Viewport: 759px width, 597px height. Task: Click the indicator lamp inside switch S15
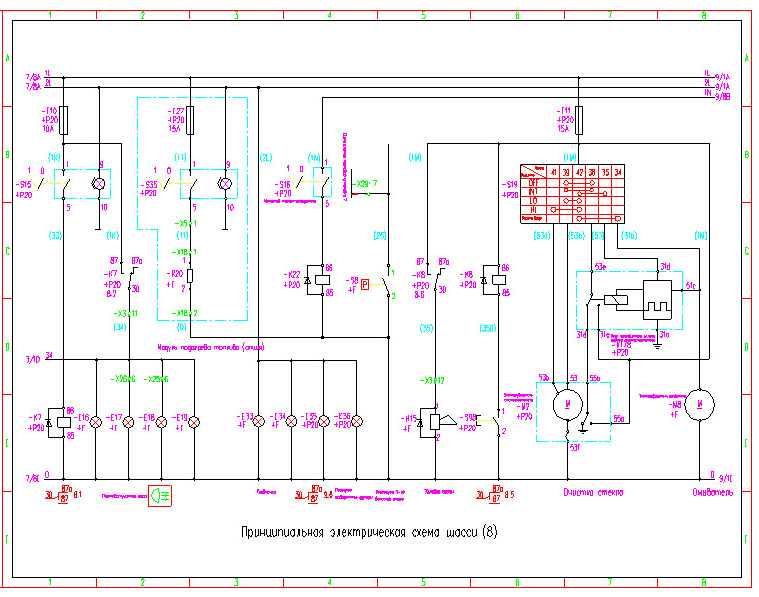(99, 184)
